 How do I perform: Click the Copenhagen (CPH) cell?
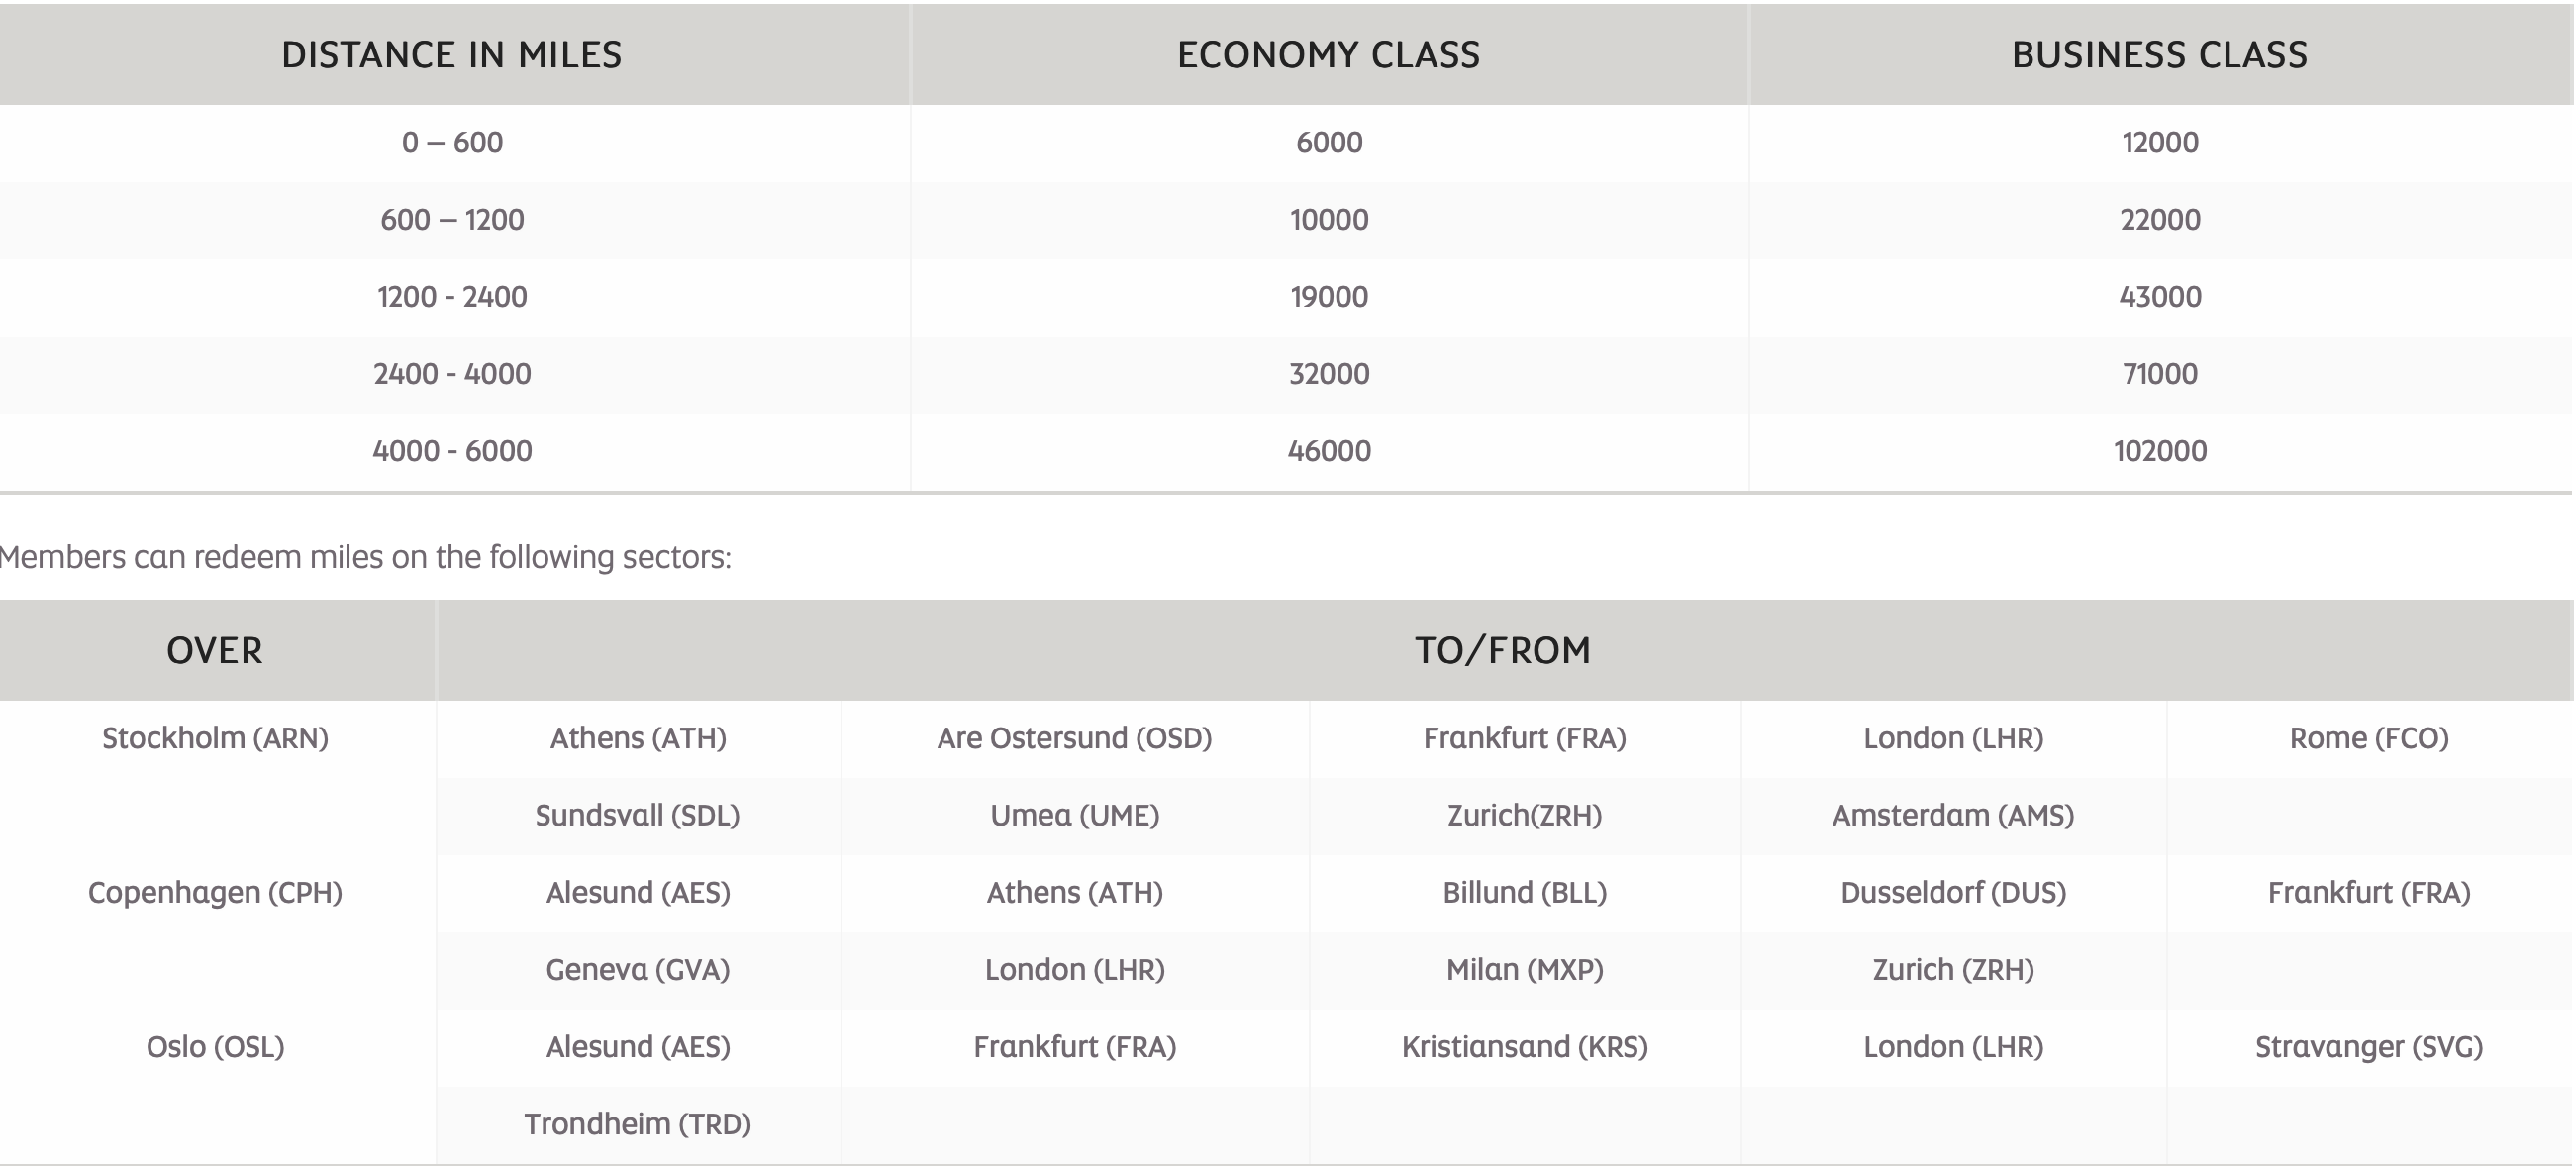coord(215,892)
